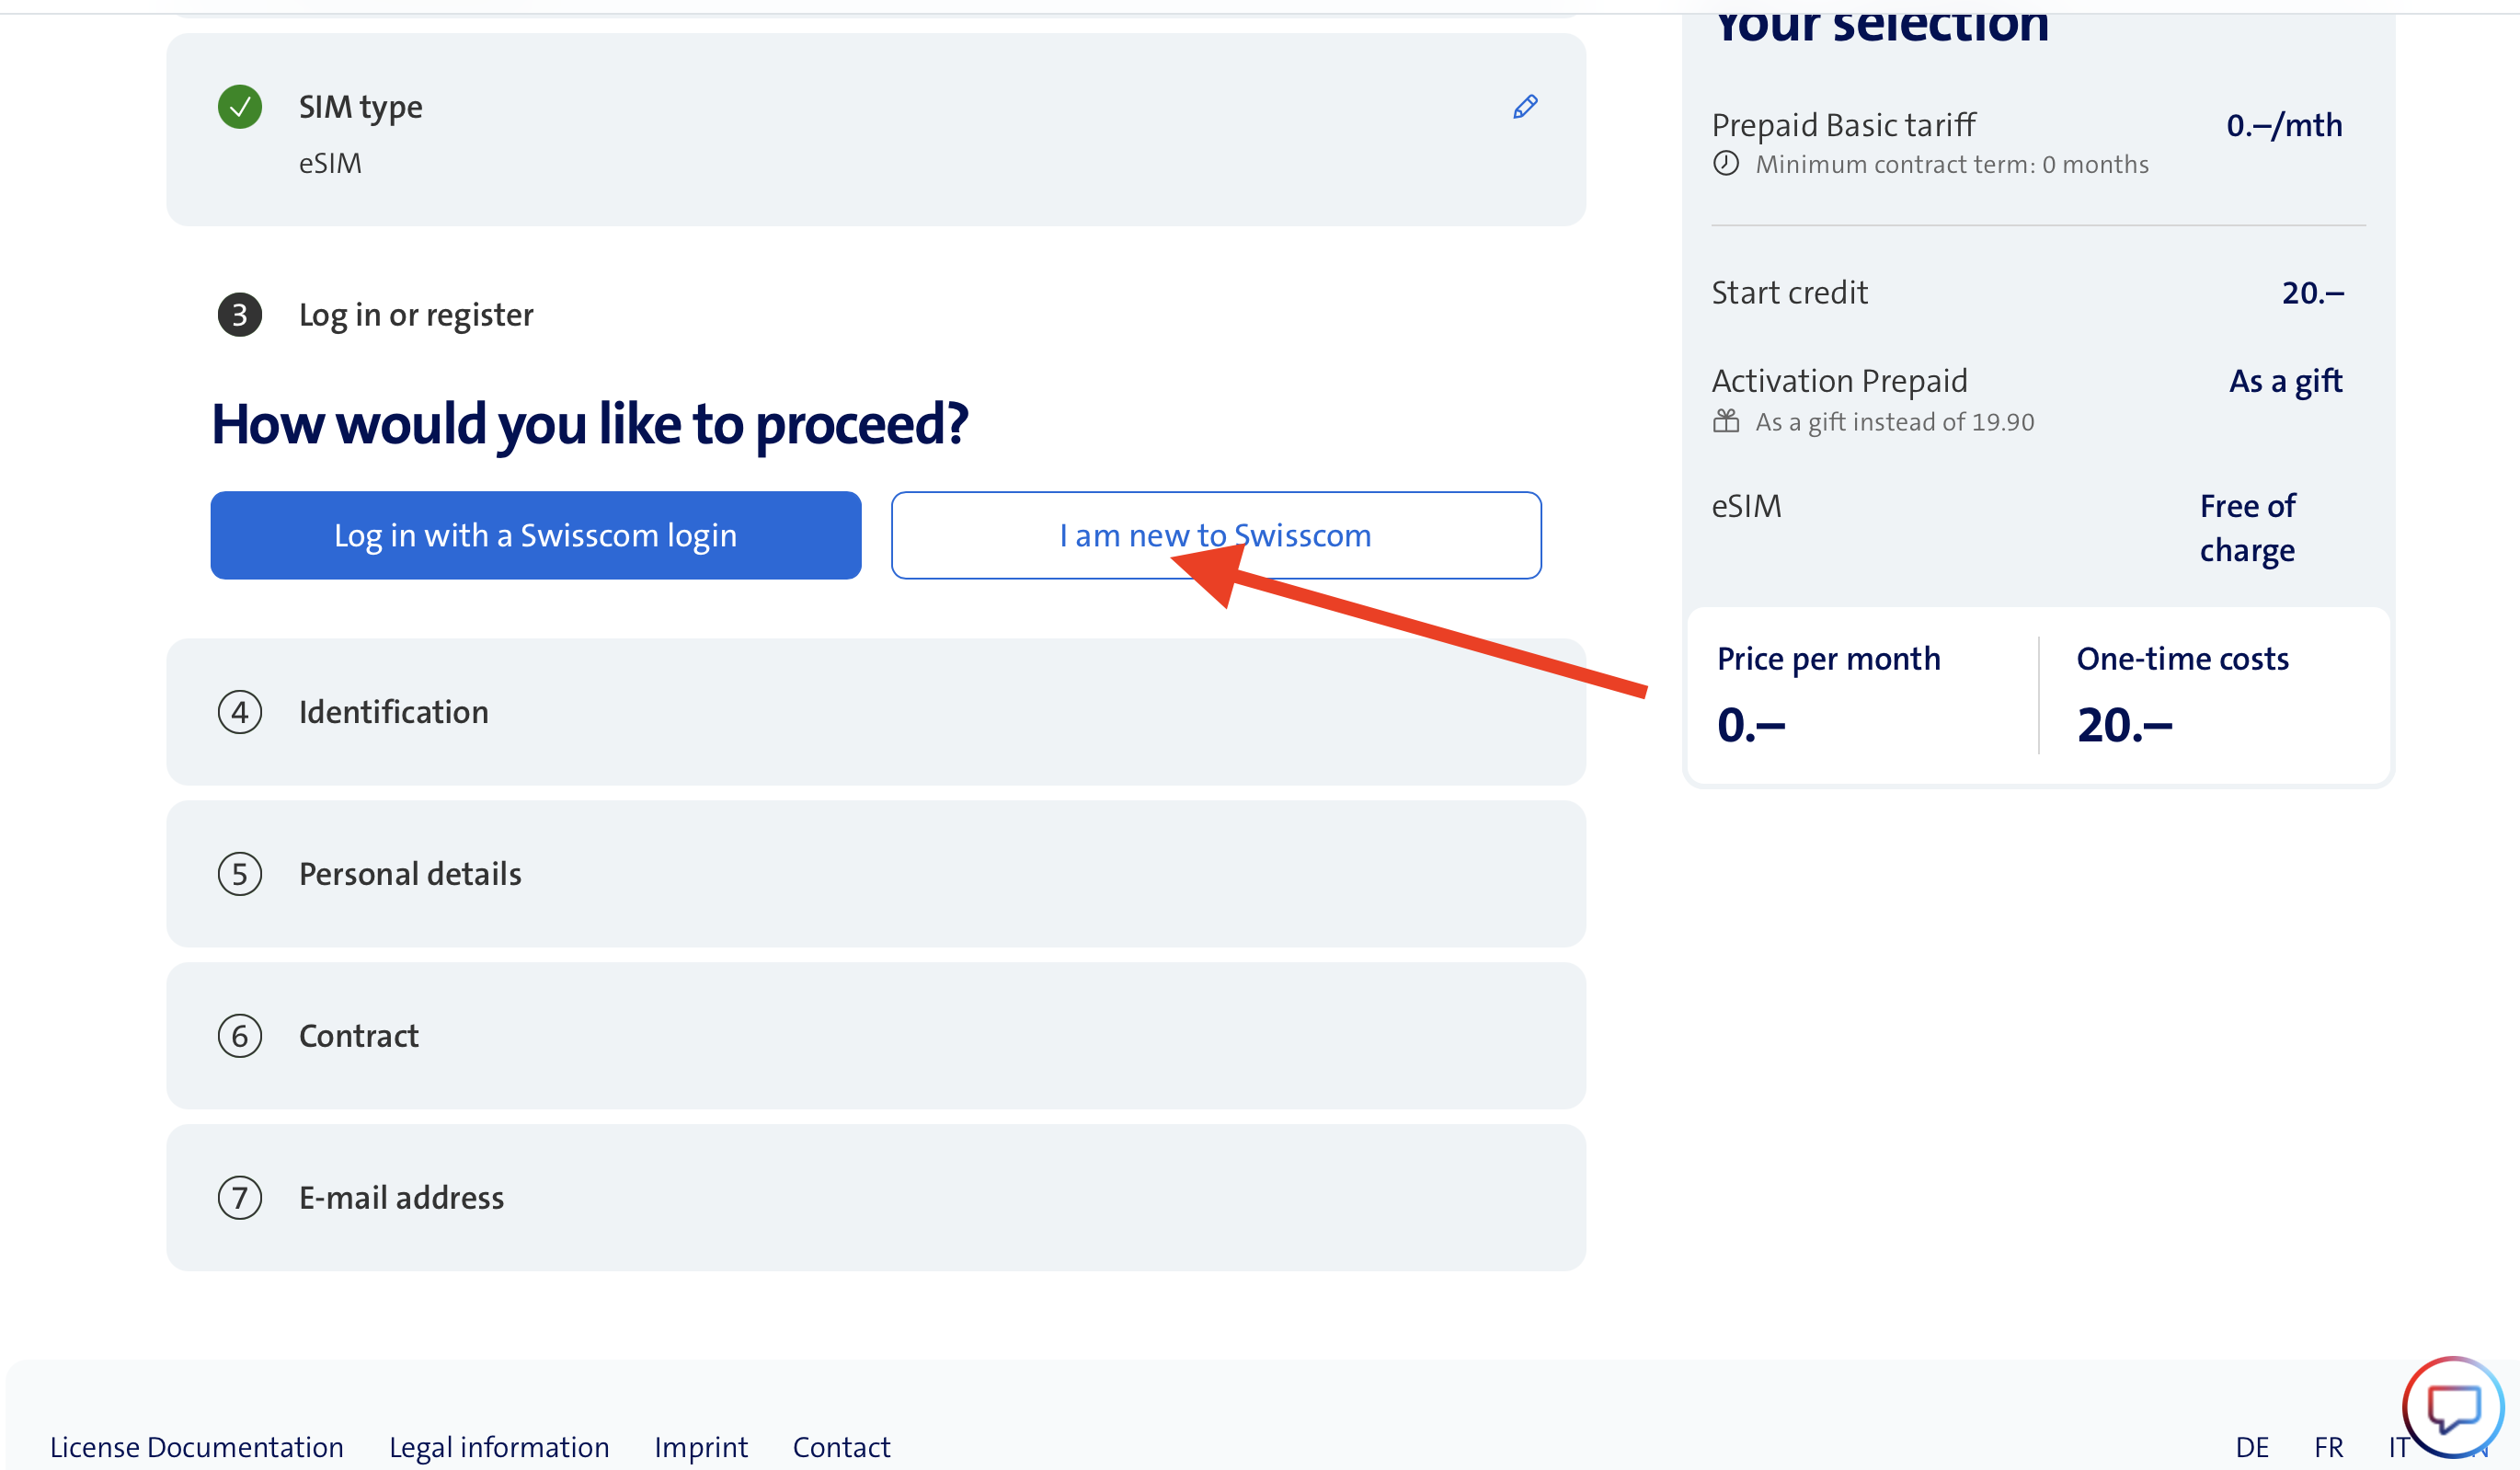Switch language to FR
Image resolution: width=2520 pixels, height=1470 pixels.
click(x=2328, y=1446)
